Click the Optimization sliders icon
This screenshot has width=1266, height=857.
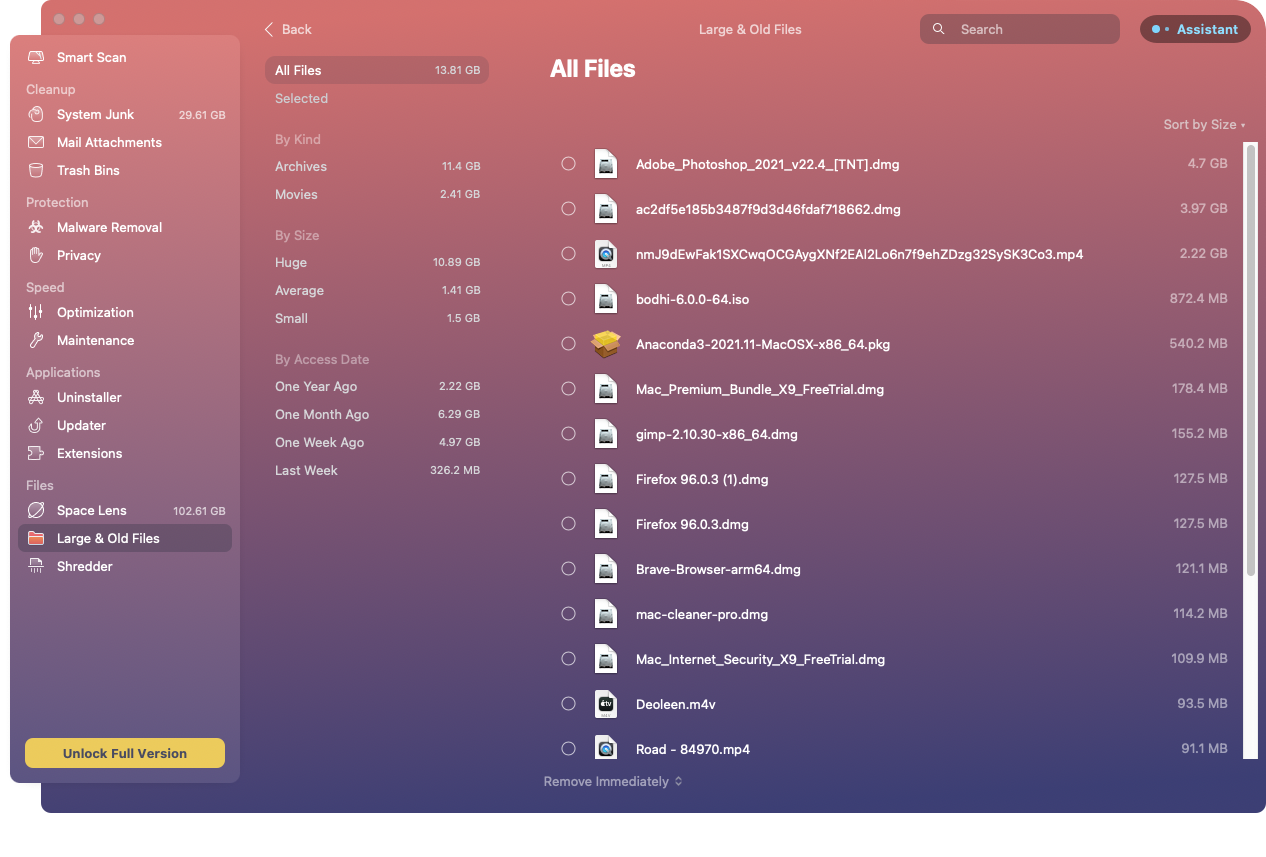tap(36, 313)
